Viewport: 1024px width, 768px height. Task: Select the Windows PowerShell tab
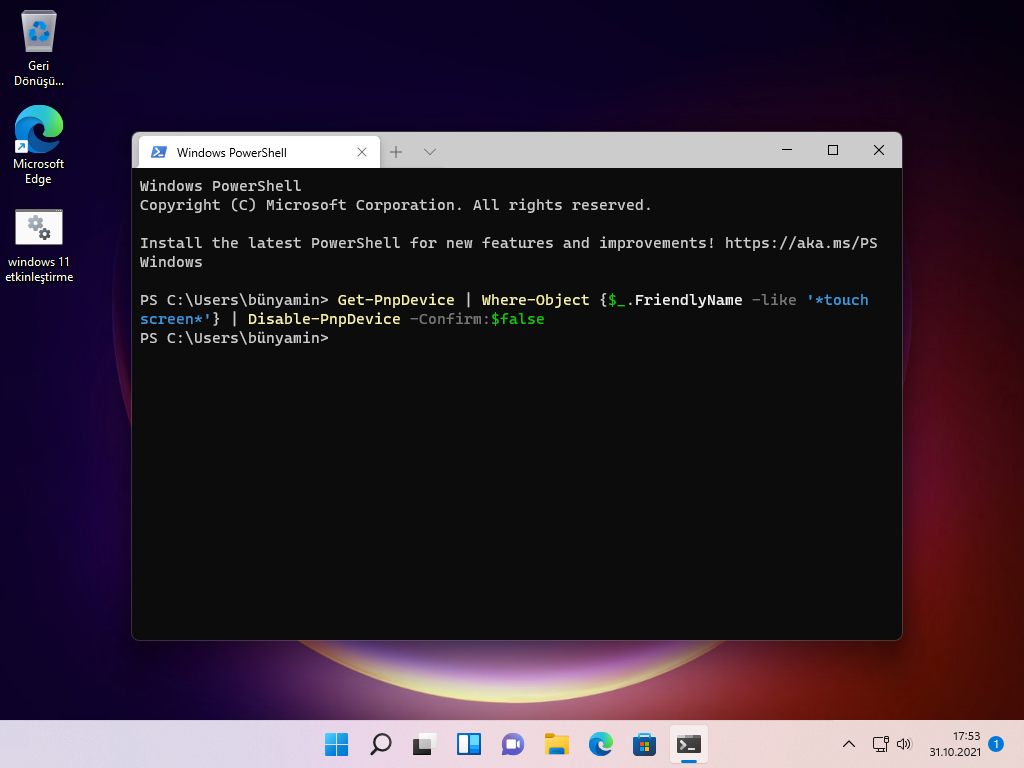(x=259, y=152)
